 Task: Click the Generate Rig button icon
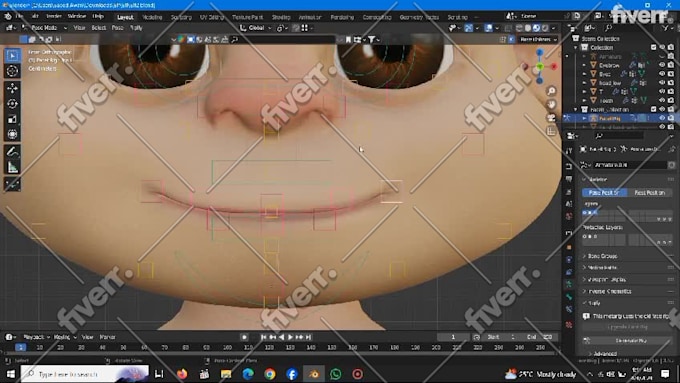pos(587,340)
